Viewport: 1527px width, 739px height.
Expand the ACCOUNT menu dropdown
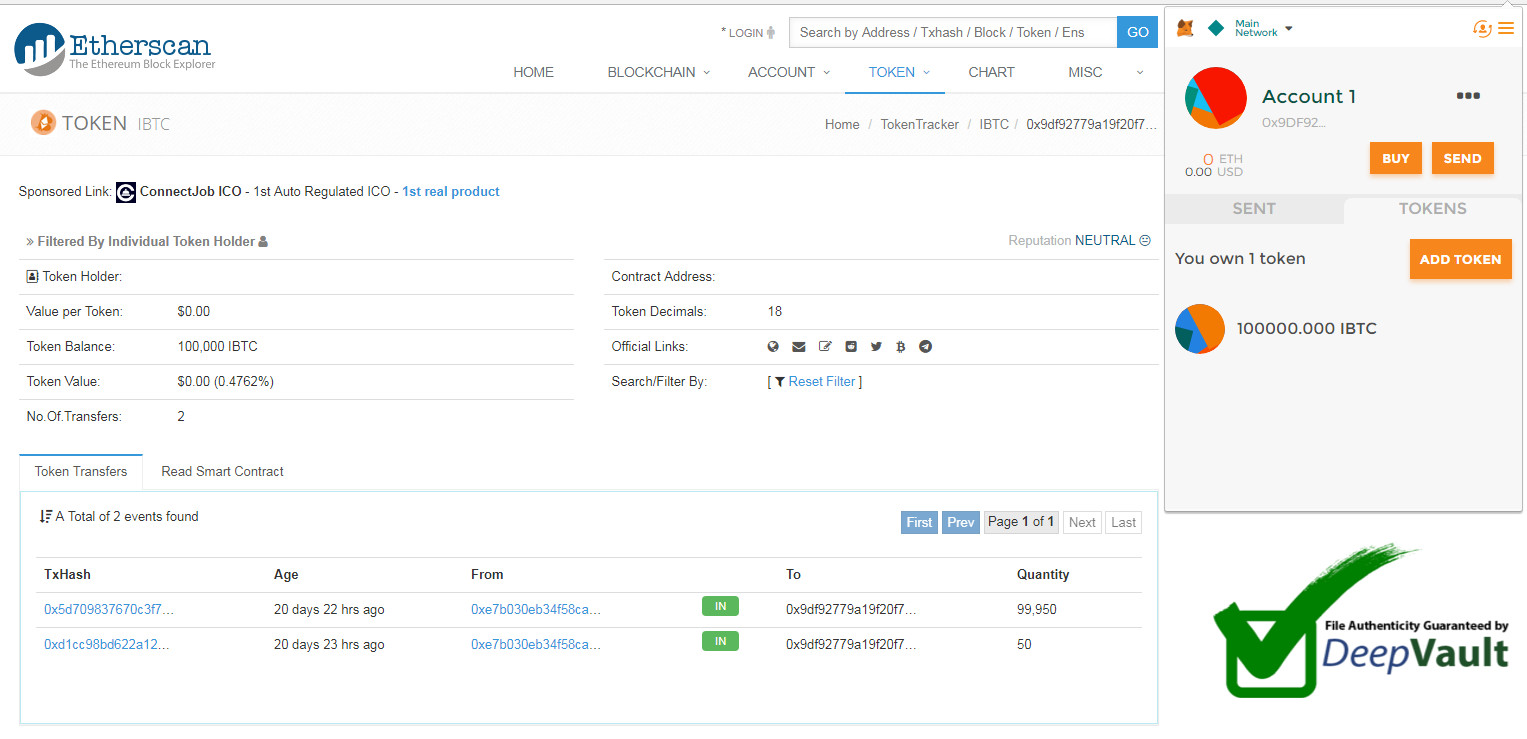pos(826,73)
